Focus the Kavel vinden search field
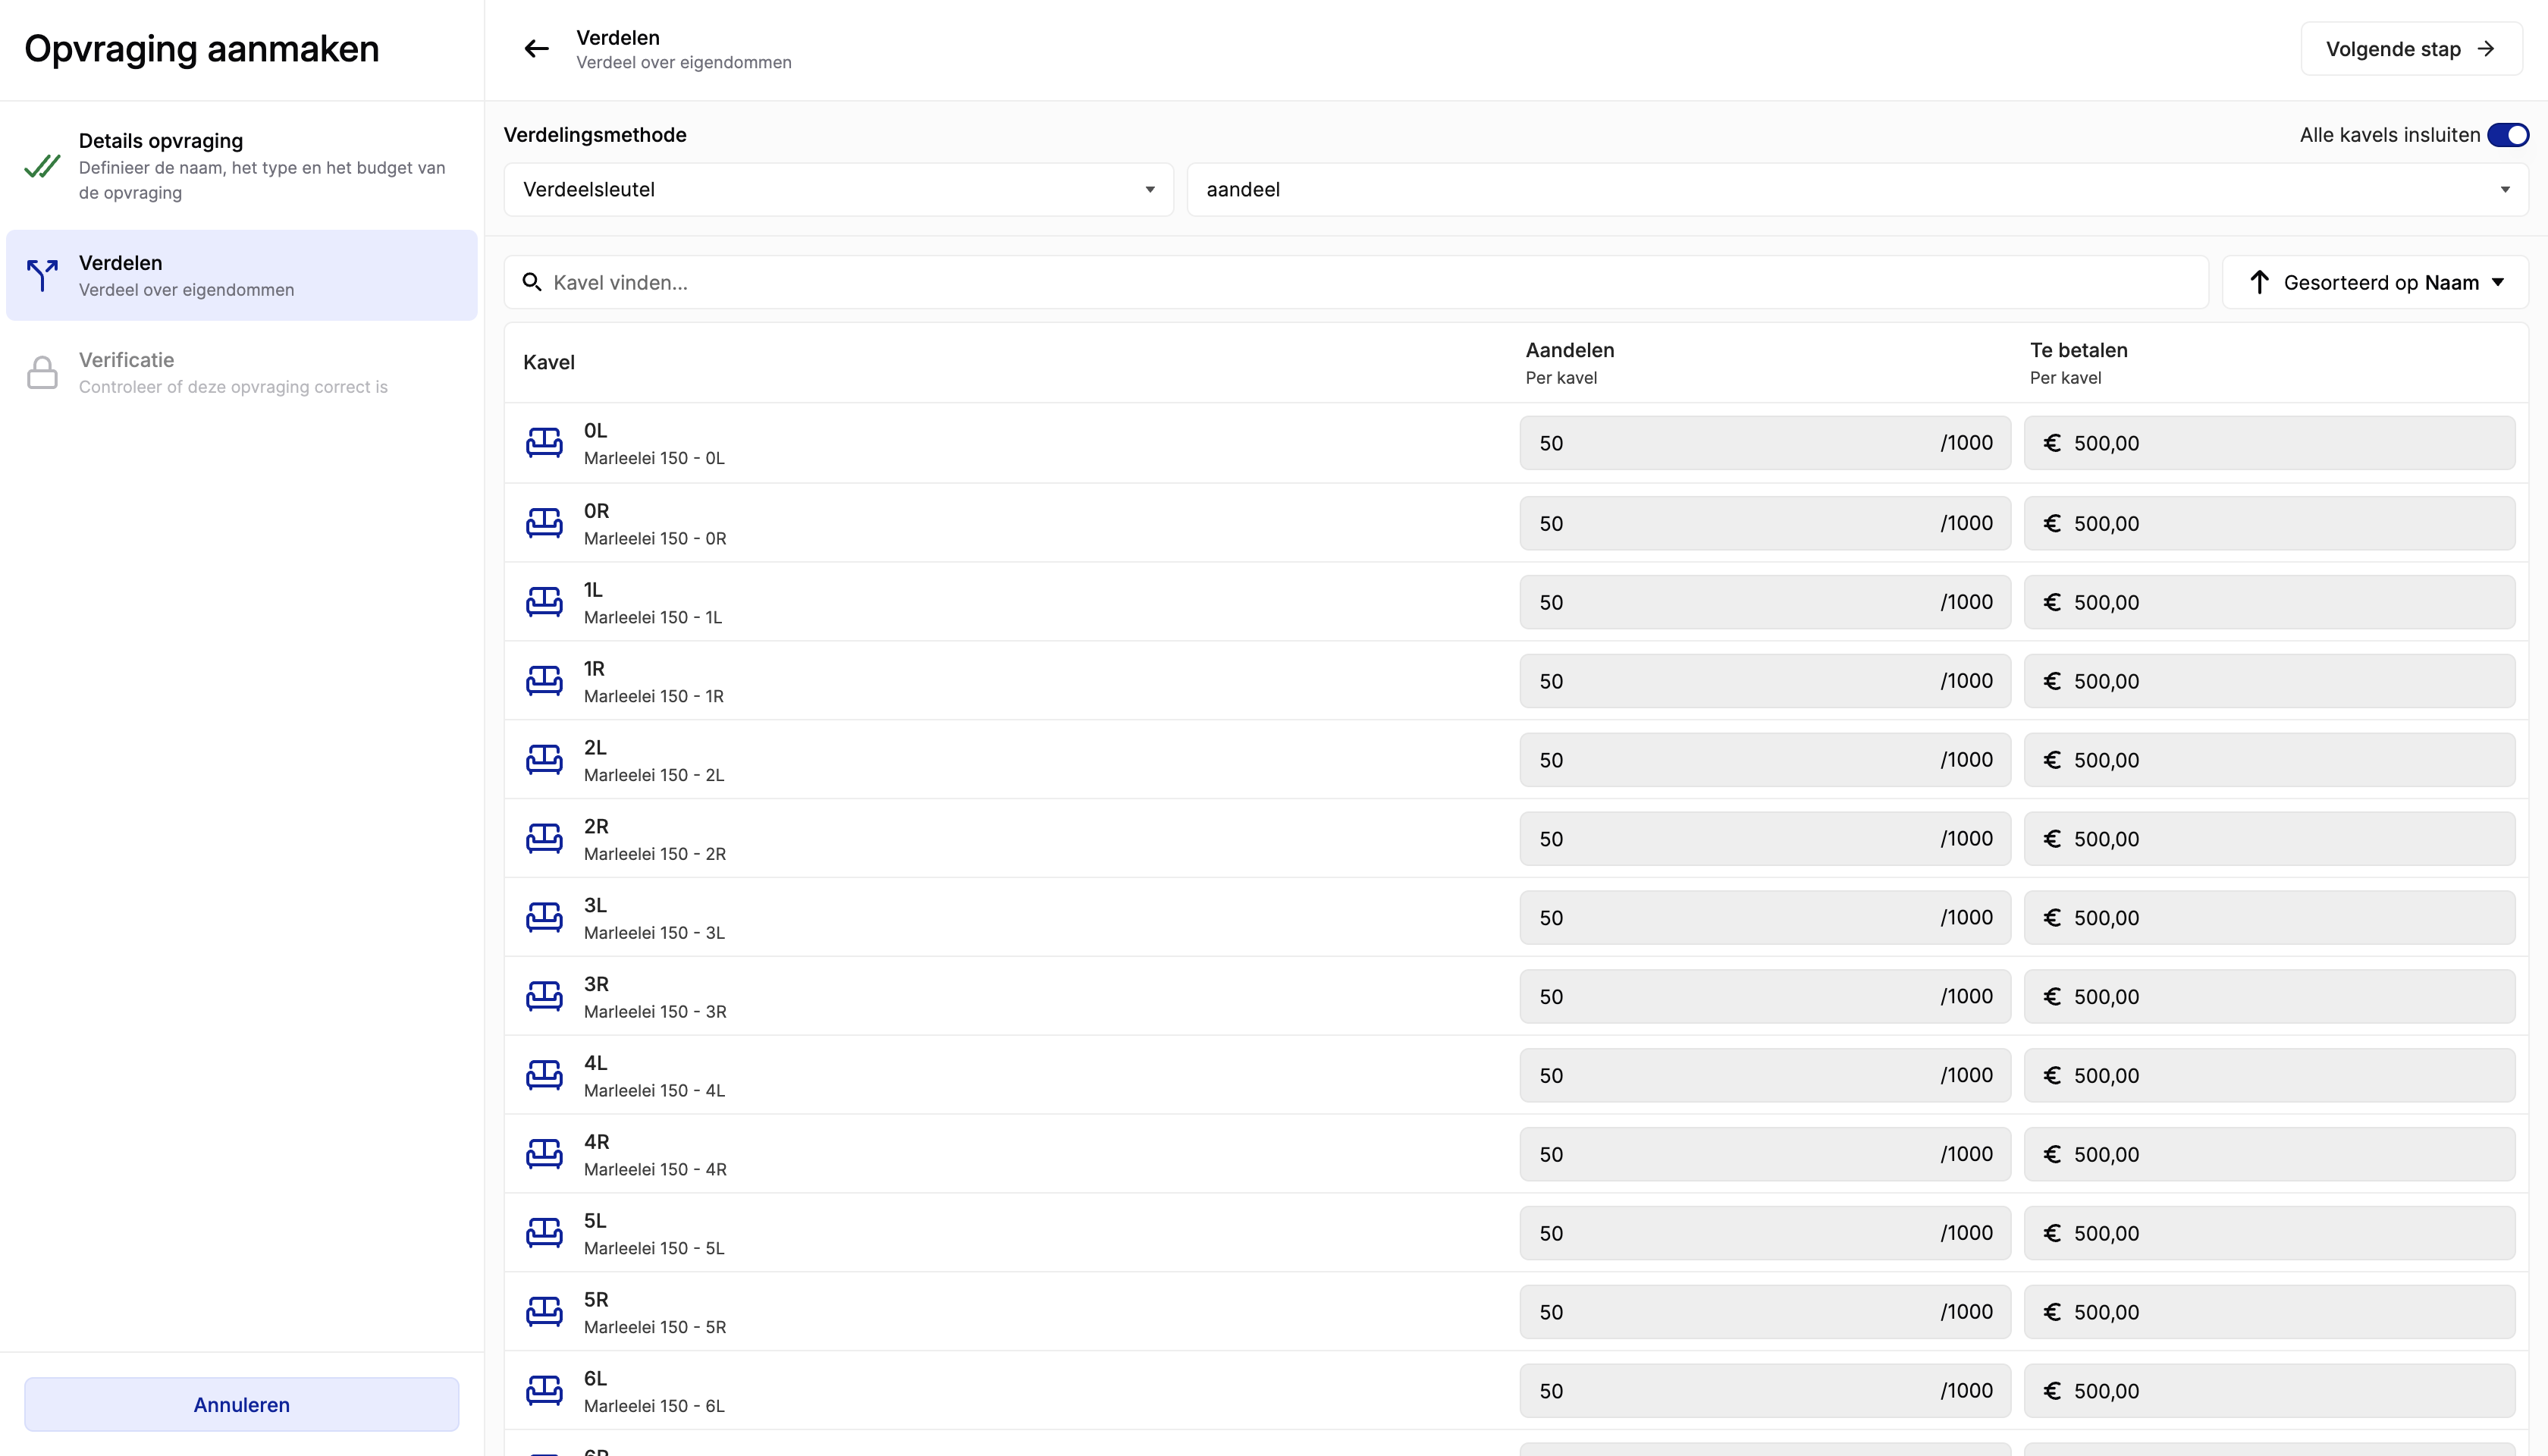 click(x=1356, y=283)
